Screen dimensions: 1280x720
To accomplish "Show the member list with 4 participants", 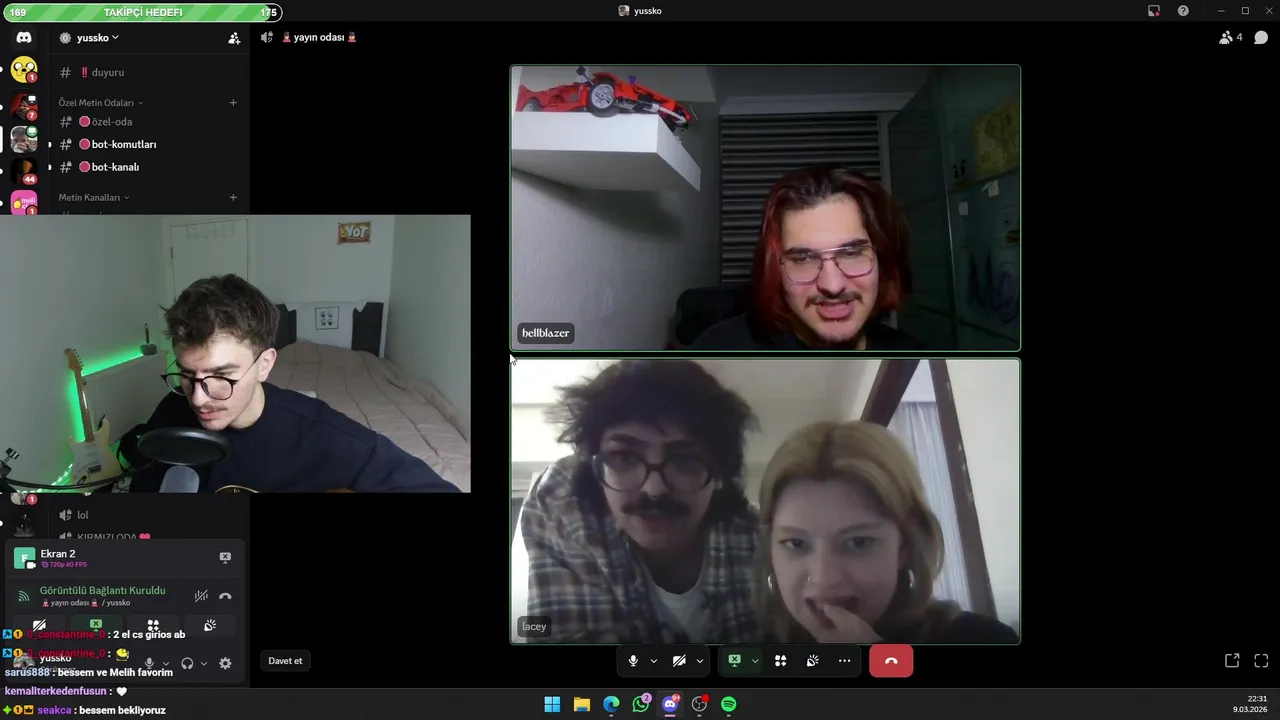I will (1230, 38).
